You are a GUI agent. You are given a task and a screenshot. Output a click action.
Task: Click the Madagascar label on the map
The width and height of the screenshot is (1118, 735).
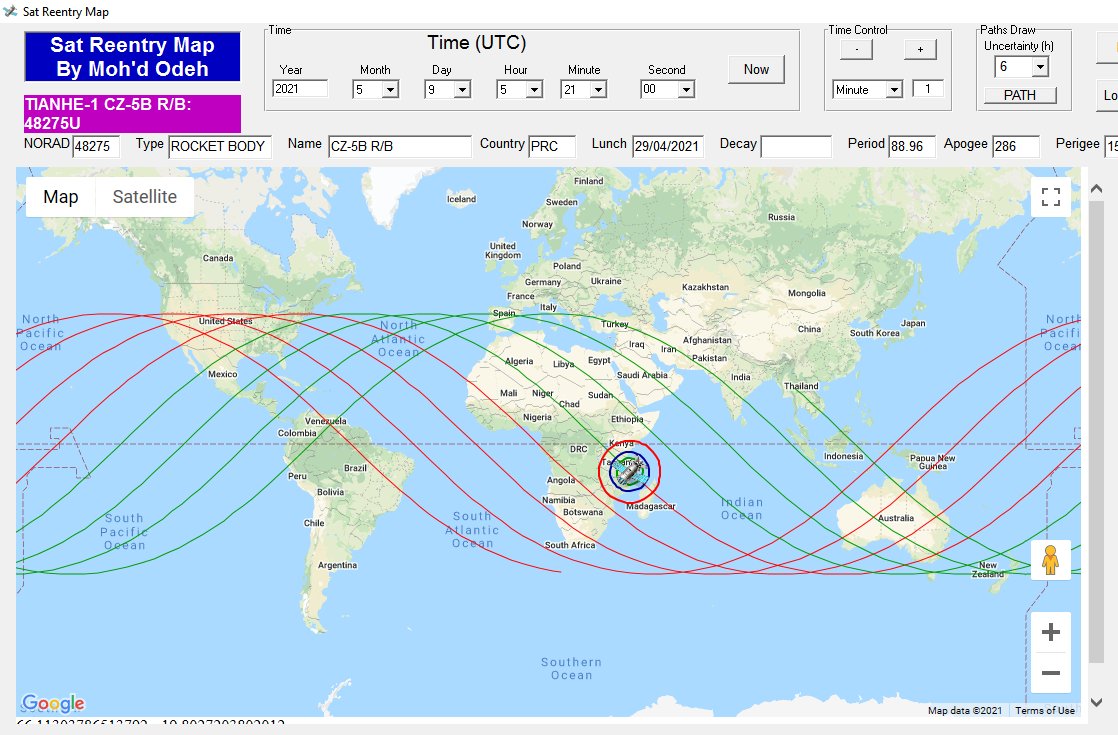(x=650, y=506)
